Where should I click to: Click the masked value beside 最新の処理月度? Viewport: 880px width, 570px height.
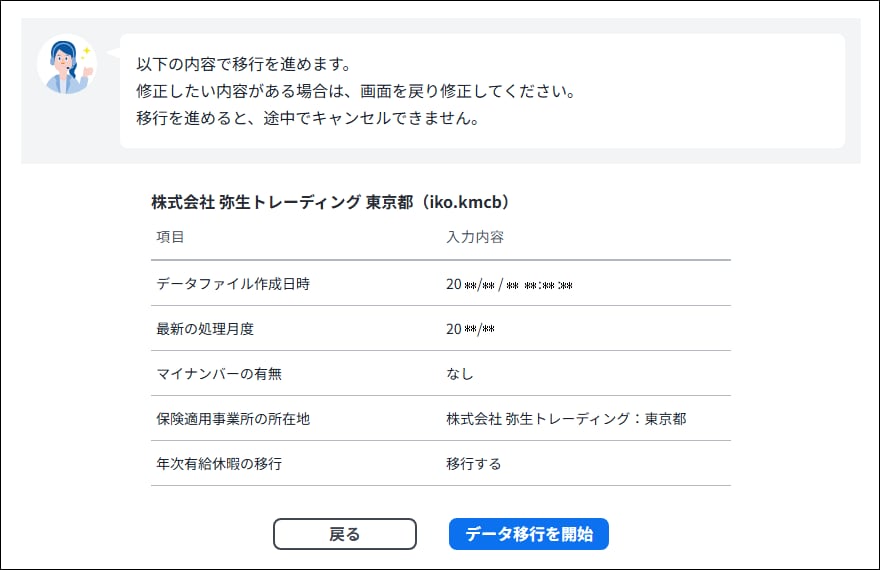coord(470,329)
